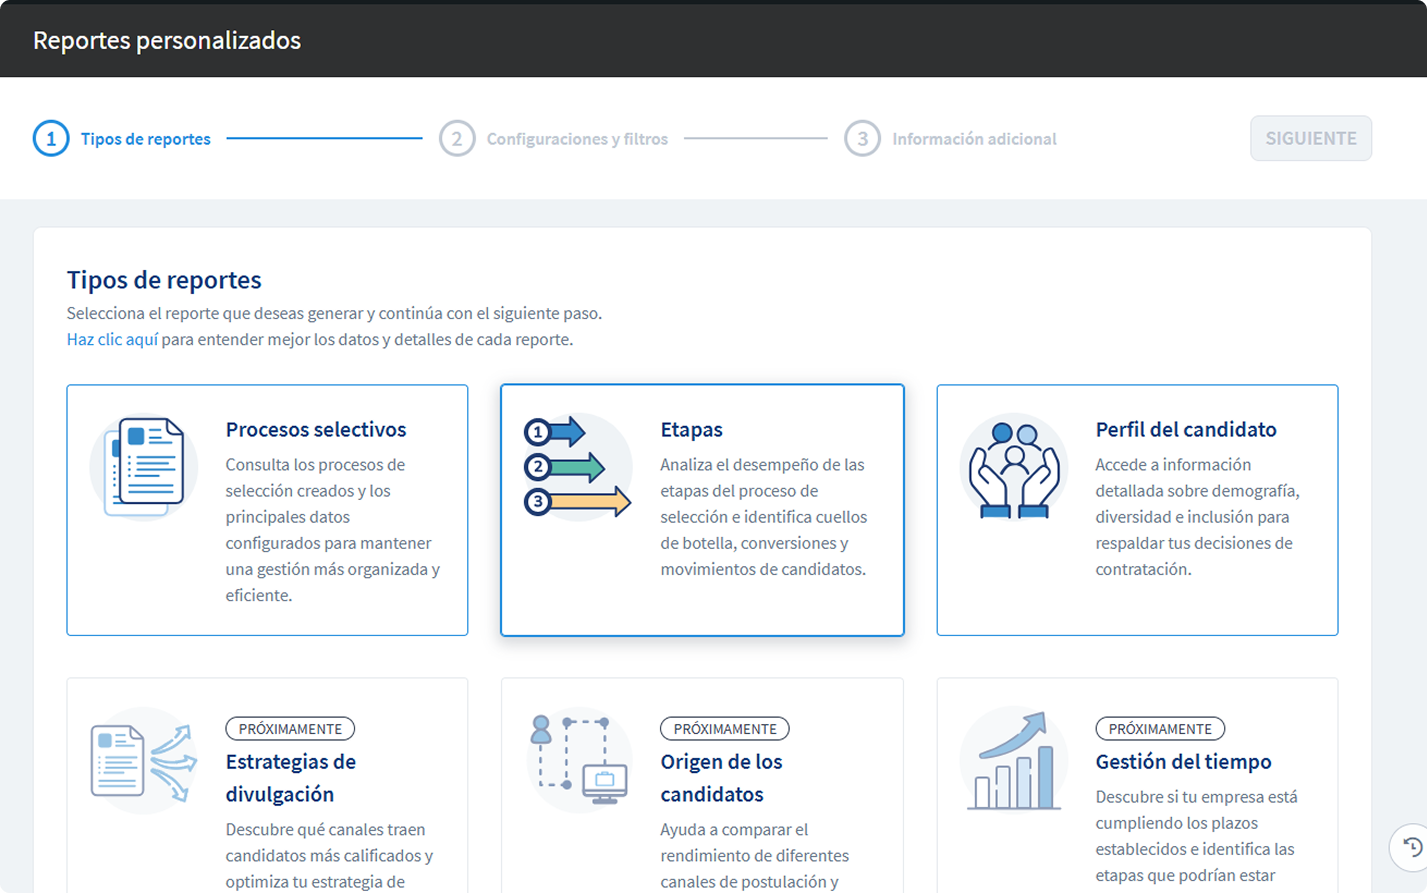
Task: Select the Procesos selectivos report title
Action: (316, 429)
